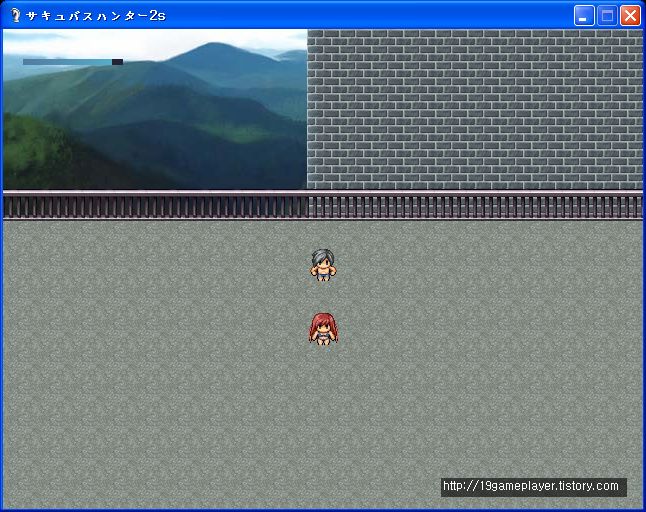The image size is (646, 512).
Task: Minimize the サキュバスハンター2s window
Action: pos(584,16)
